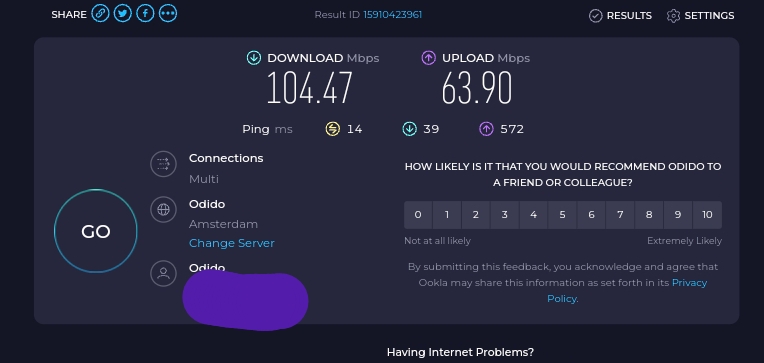Image resolution: width=764 pixels, height=363 pixels.
Task: Copy the share link icon
Action: [100, 14]
